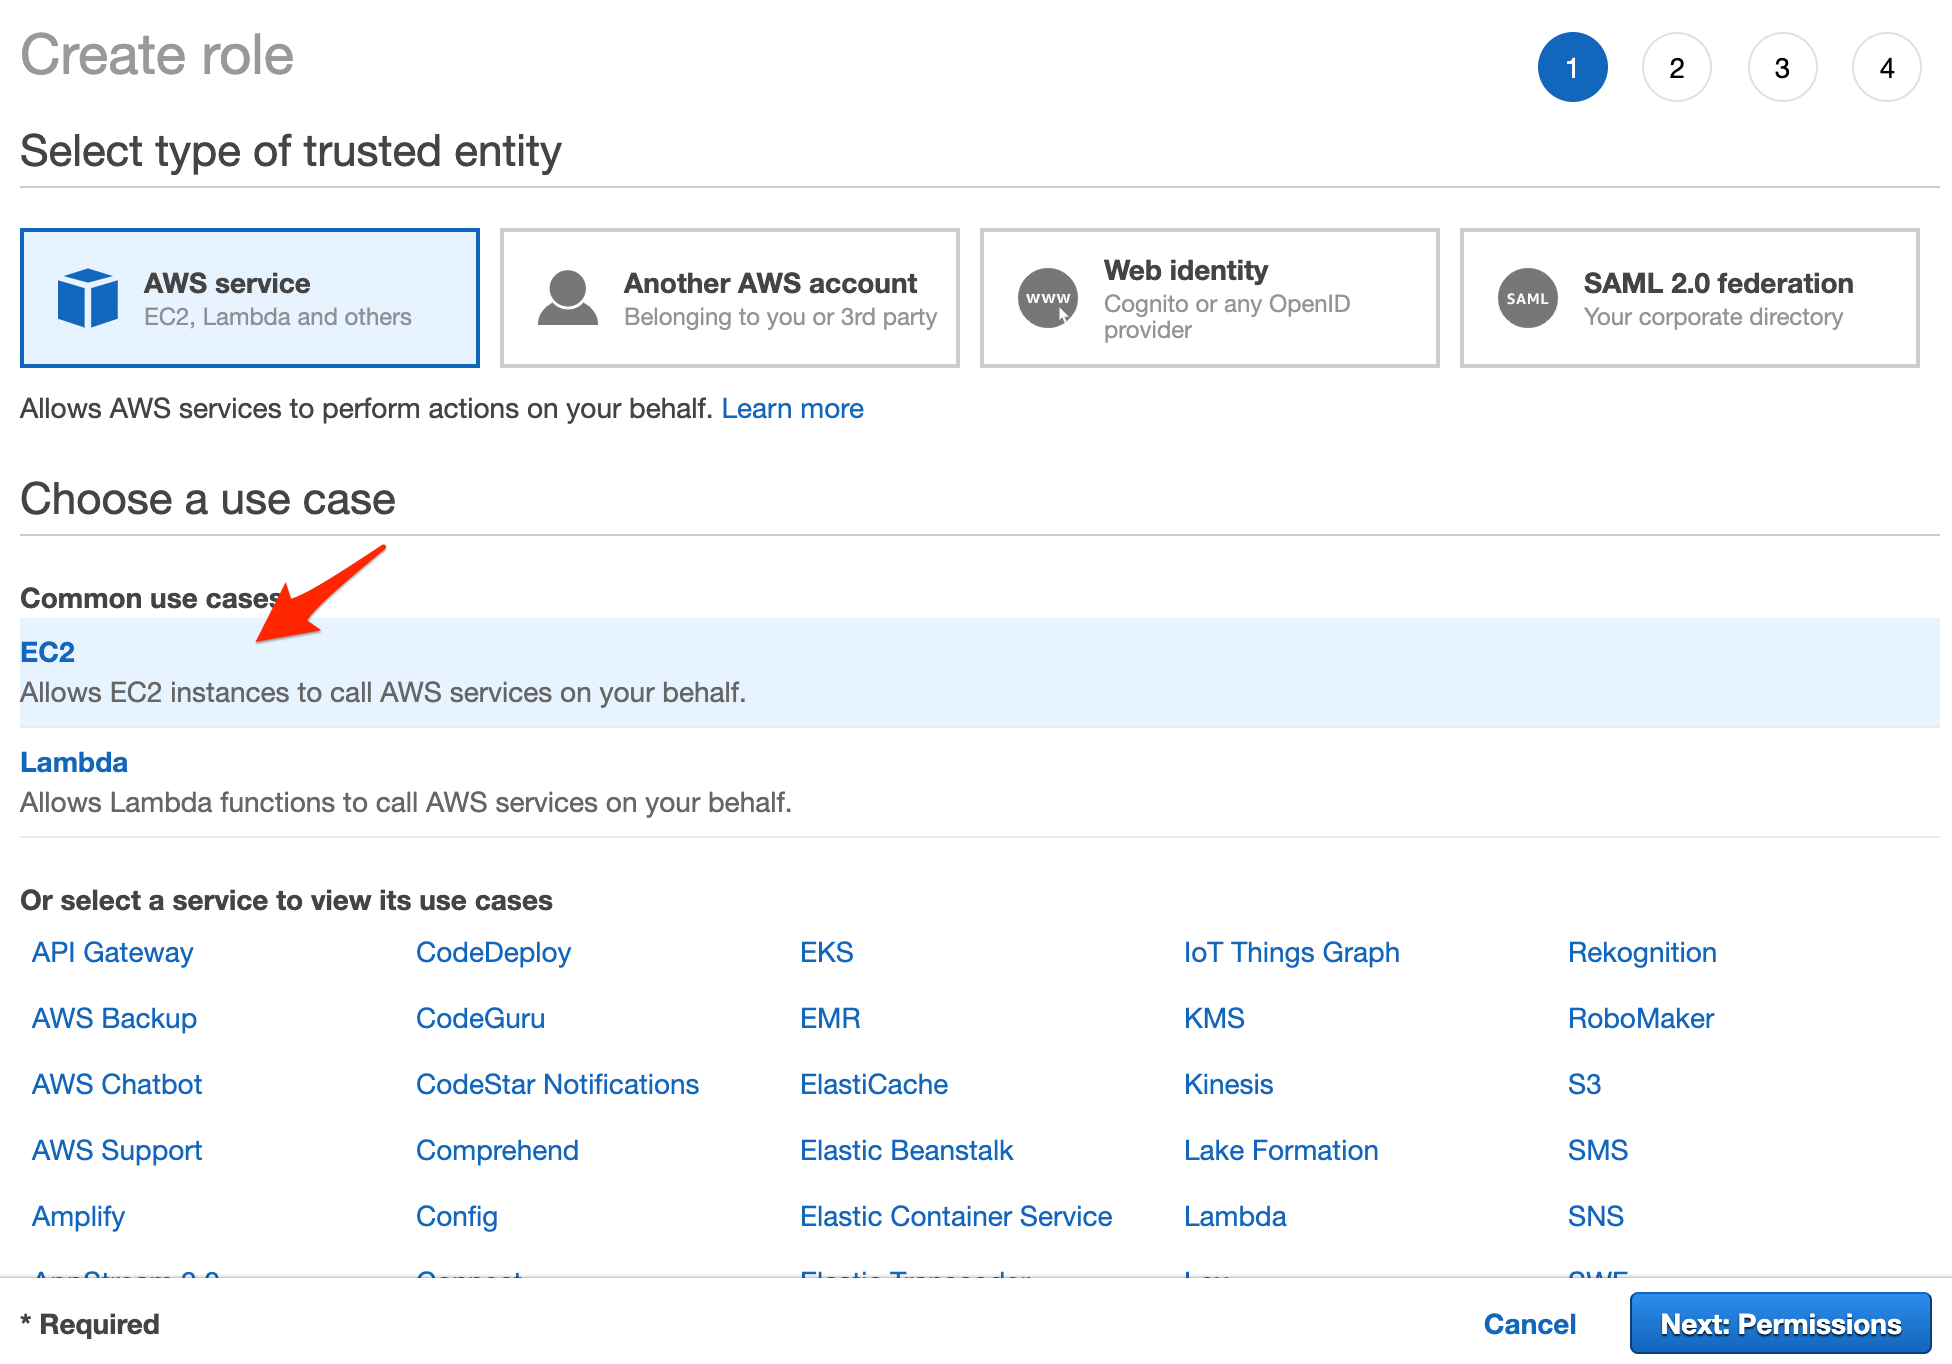Open RoboMaker service use cases
Image resolution: width=1952 pixels, height=1364 pixels.
pos(1641,1018)
